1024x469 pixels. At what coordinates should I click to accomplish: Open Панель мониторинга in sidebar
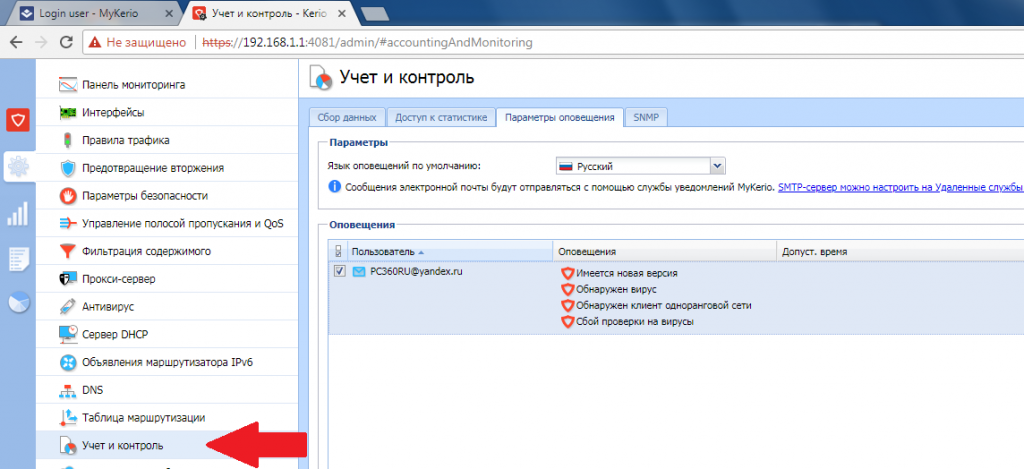[133, 85]
